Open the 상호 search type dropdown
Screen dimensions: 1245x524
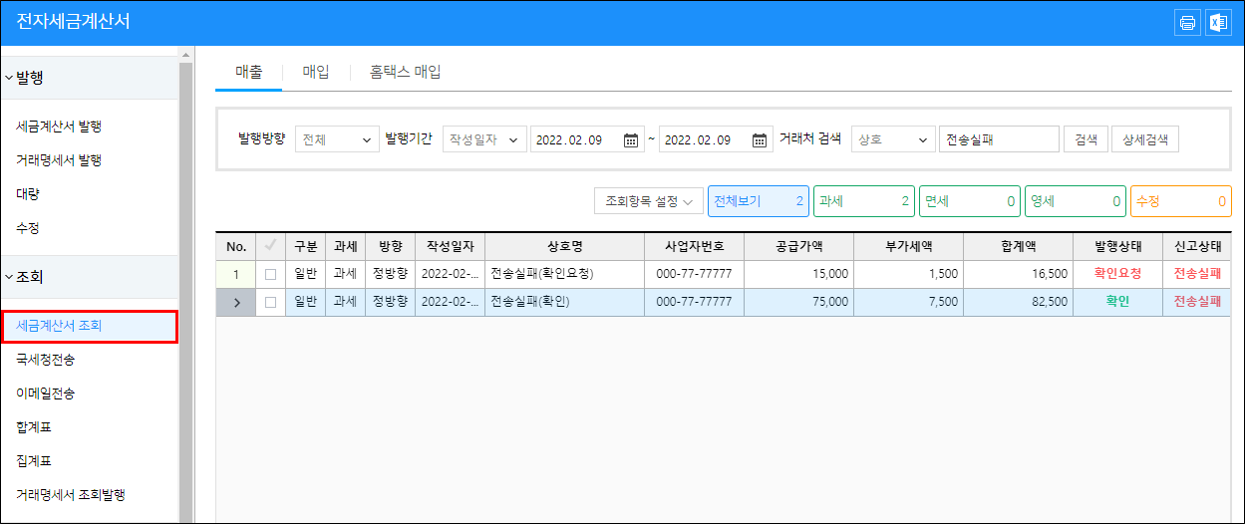(x=892, y=140)
